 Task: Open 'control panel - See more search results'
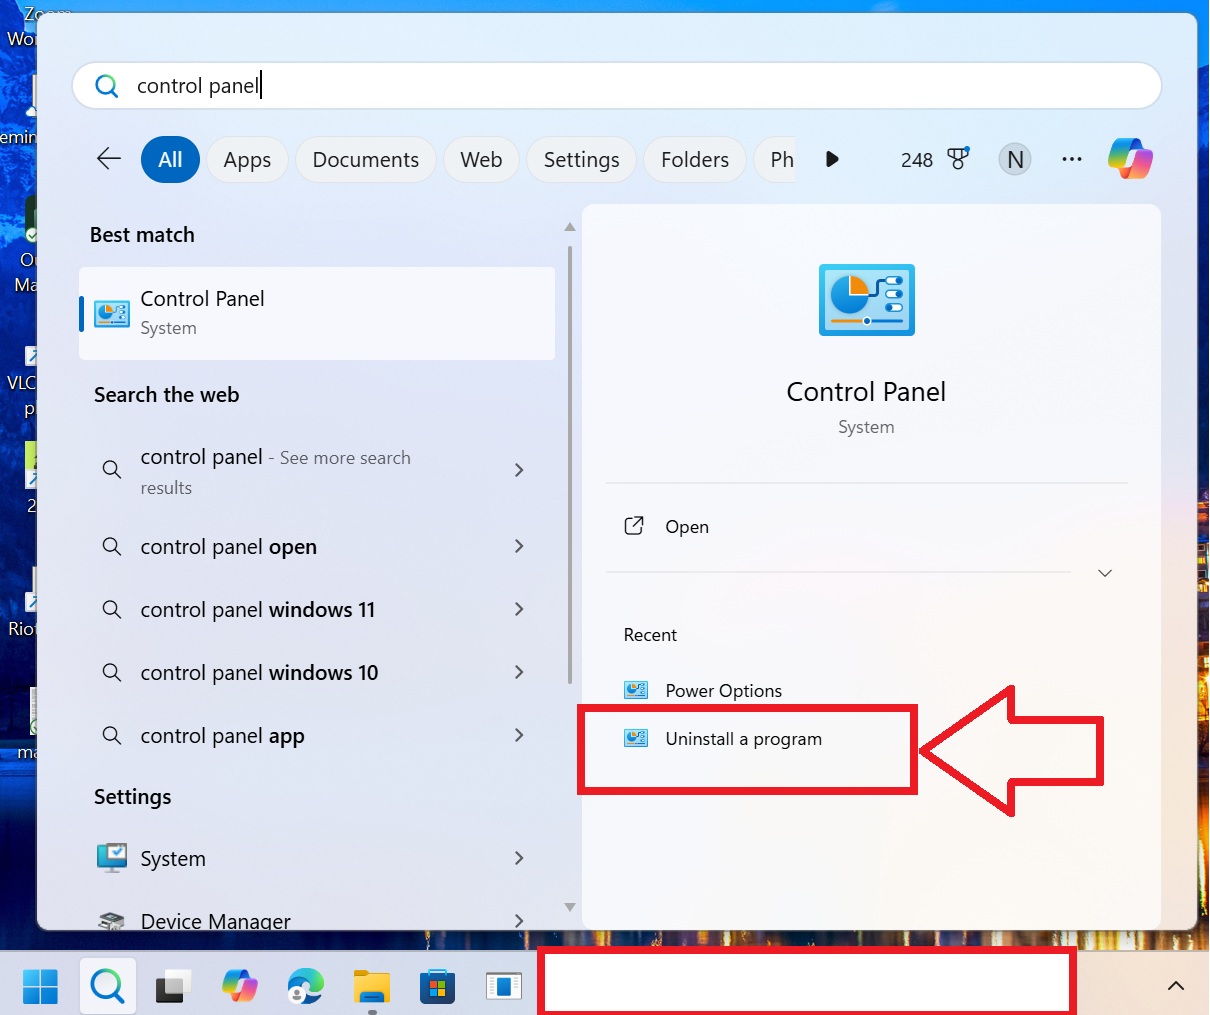tap(317, 471)
